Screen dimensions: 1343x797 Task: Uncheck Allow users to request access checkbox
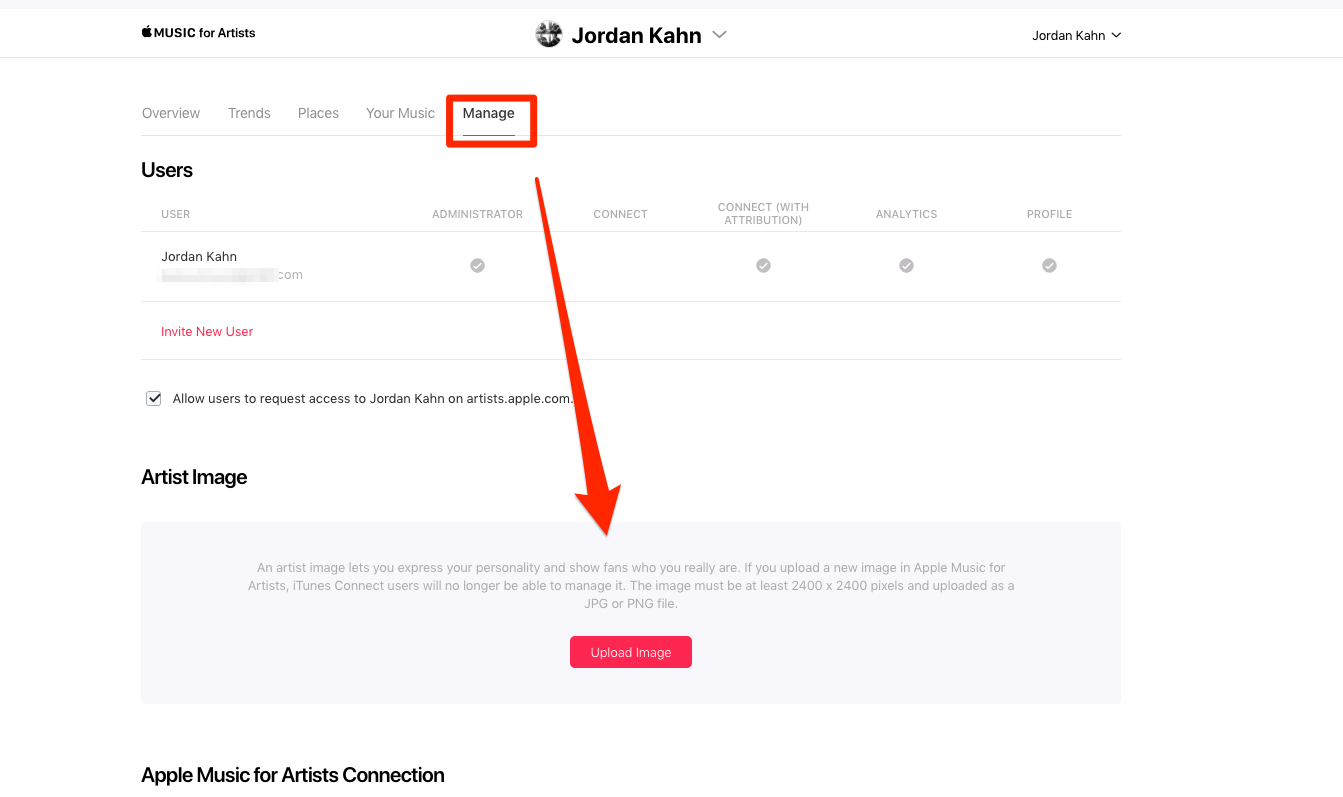(x=154, y=398)
